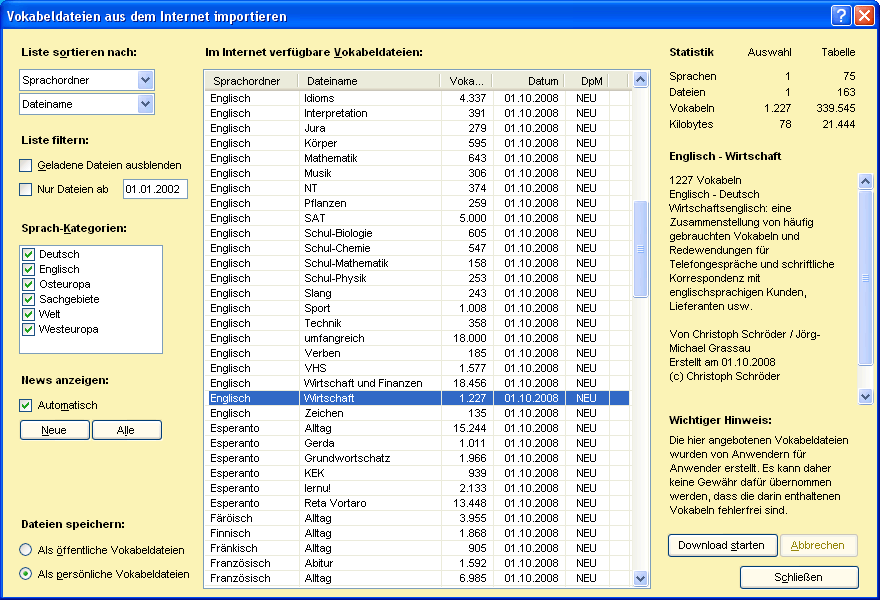Toggle 'Geladene Dateien ausblenden' checkbox
Viewport: 880px width, 600px height.
(x=25, y=165)
